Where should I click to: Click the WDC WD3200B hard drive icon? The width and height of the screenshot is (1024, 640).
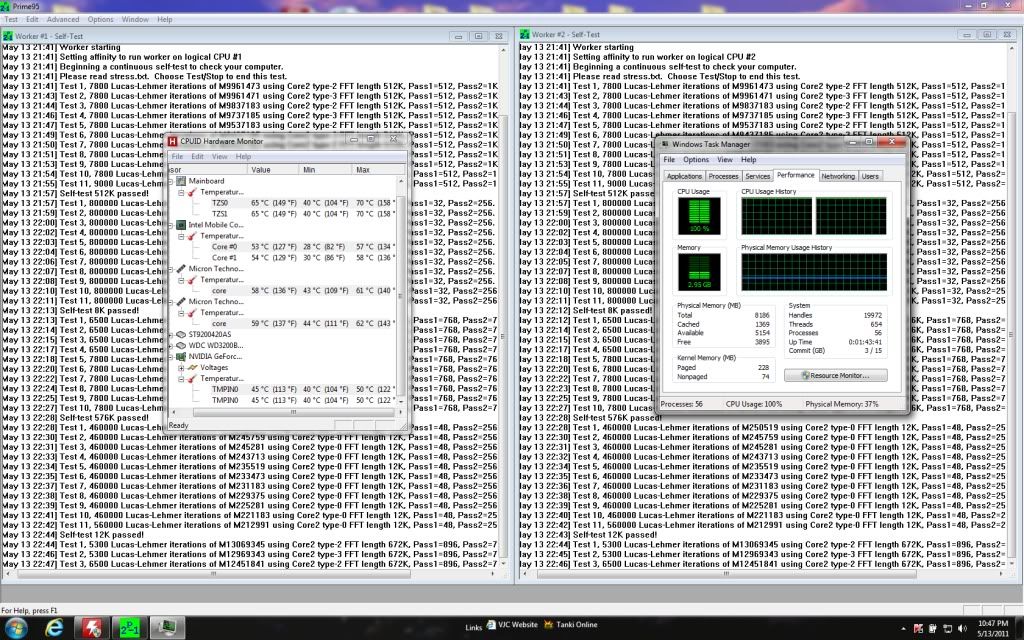[x=182, y=345]
